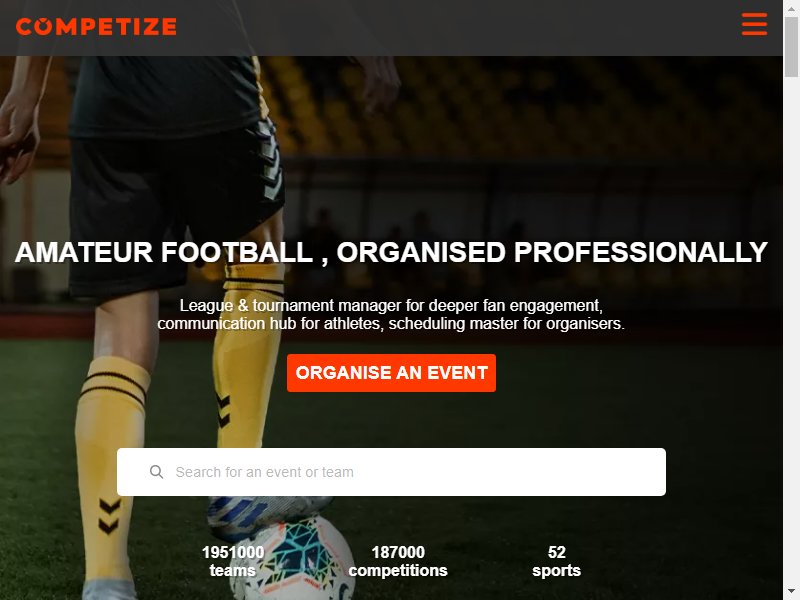
Task: Click the 1951000 teams statistic
Action: [233, 561]
